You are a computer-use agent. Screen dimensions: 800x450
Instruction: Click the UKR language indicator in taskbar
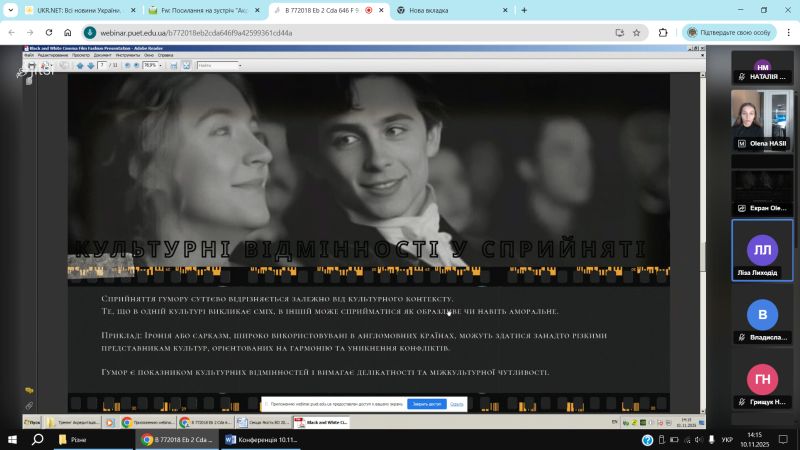tap(727, 439)
